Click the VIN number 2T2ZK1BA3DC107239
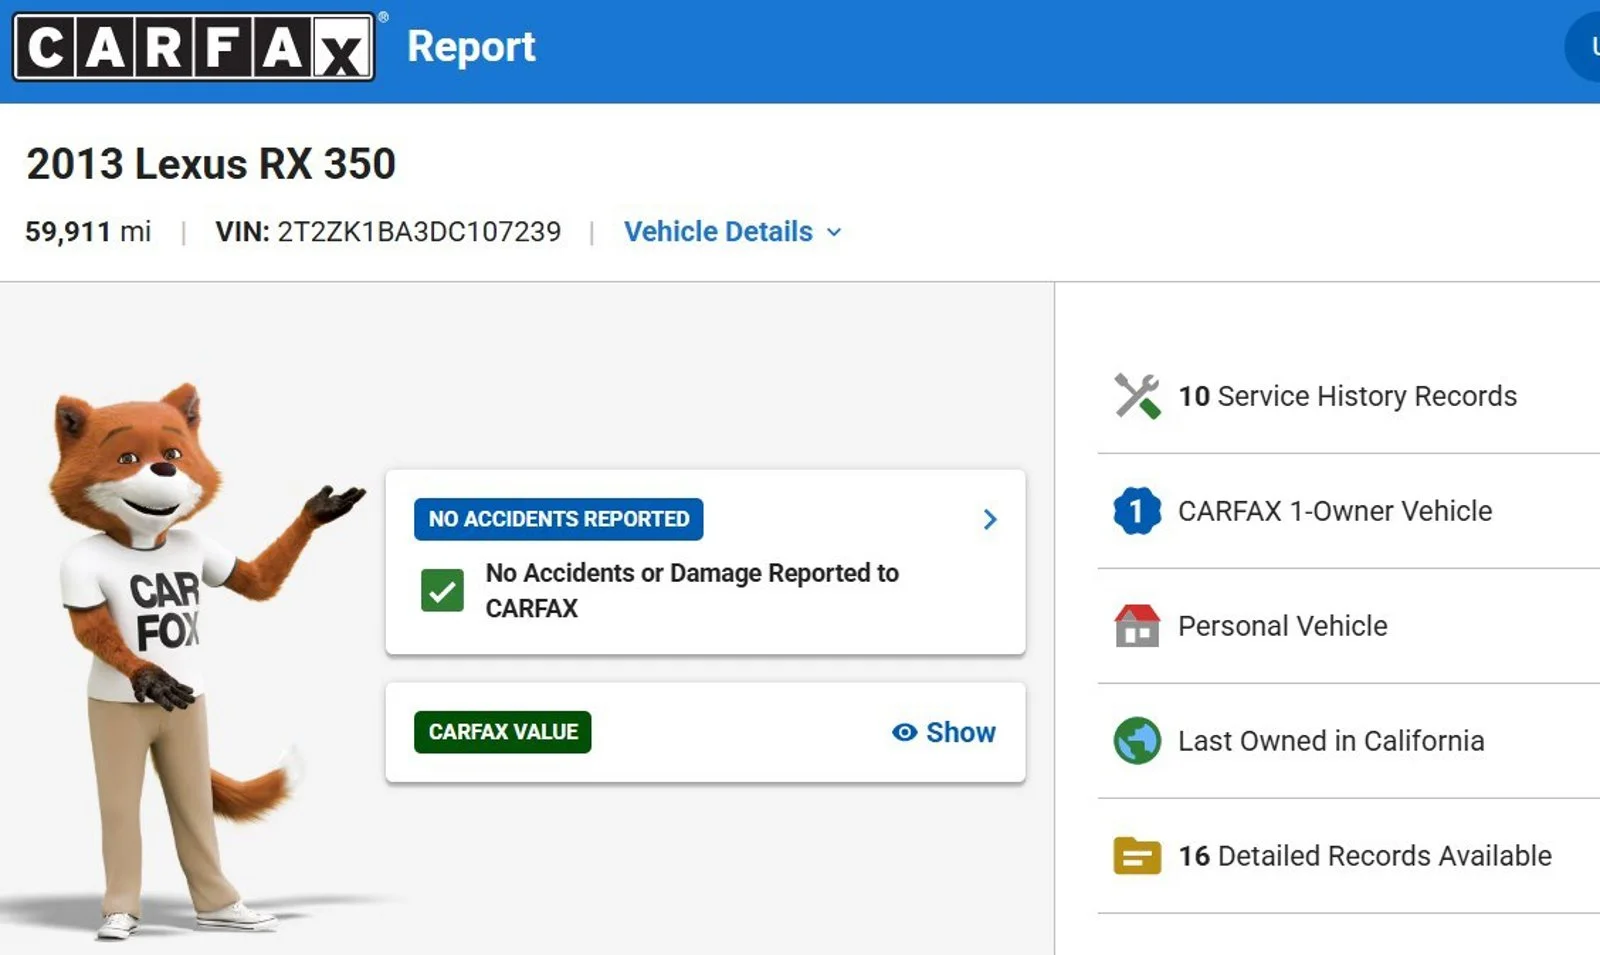1600x955 pixels. [x=419, y=232]
